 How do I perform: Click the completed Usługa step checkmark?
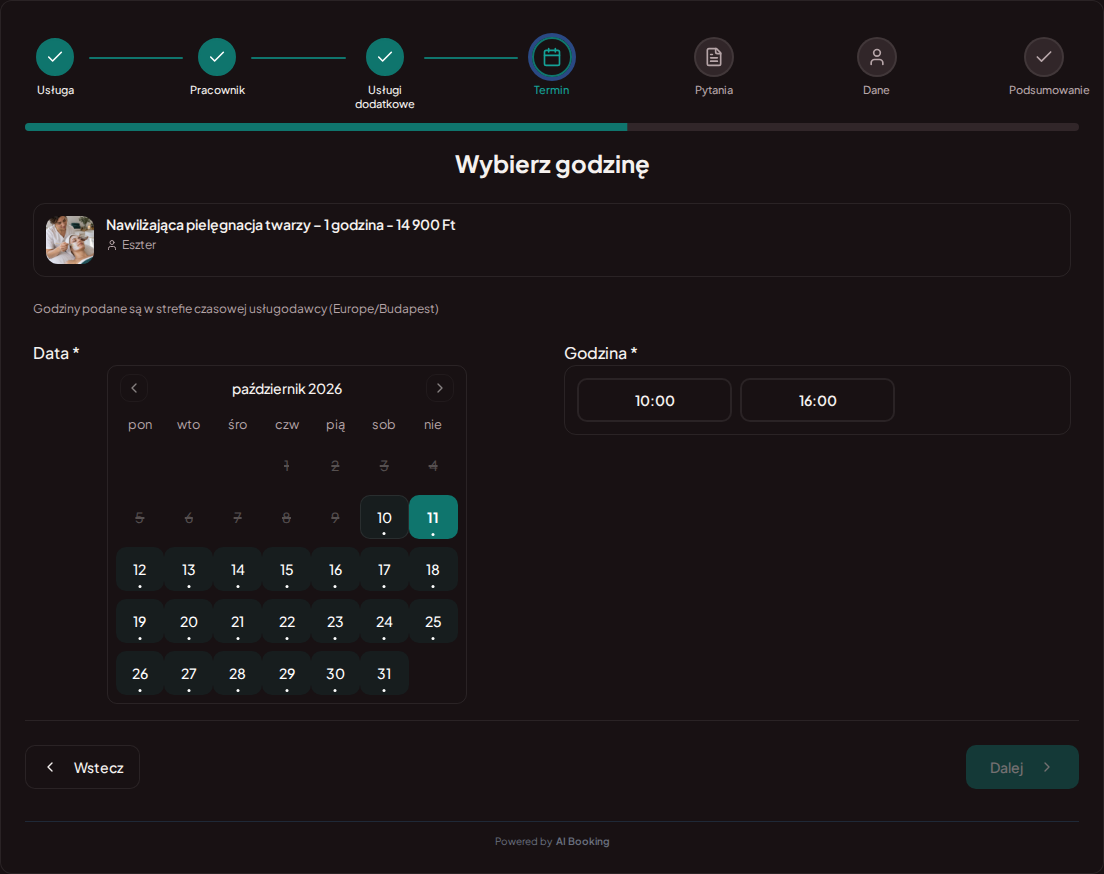click(x=55, y=57)
